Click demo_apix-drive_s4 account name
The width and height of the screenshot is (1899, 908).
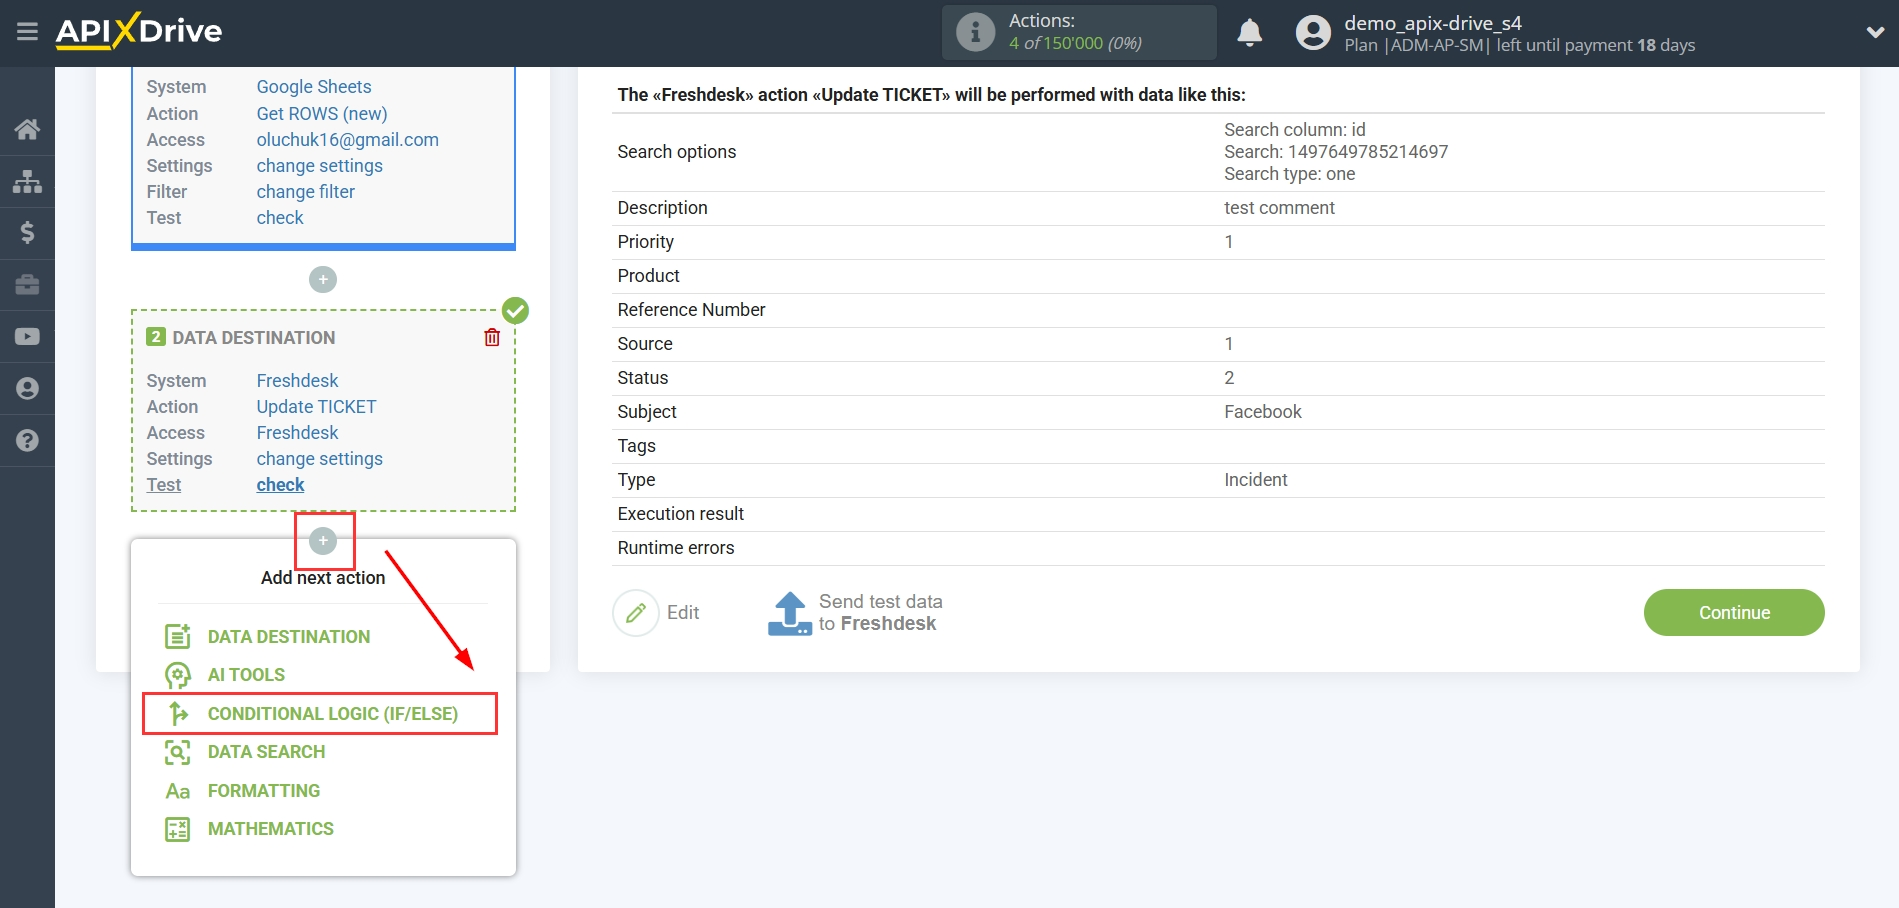click(1433, 22)
